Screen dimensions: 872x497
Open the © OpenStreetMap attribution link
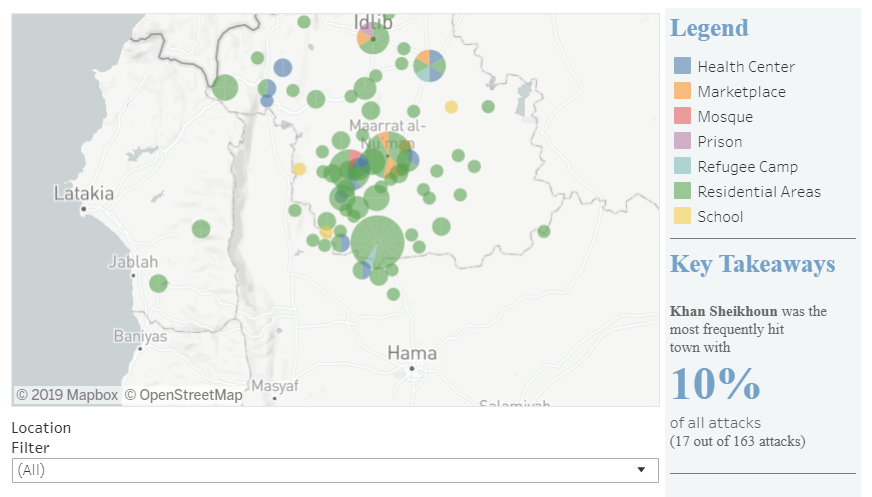(184, 395)
